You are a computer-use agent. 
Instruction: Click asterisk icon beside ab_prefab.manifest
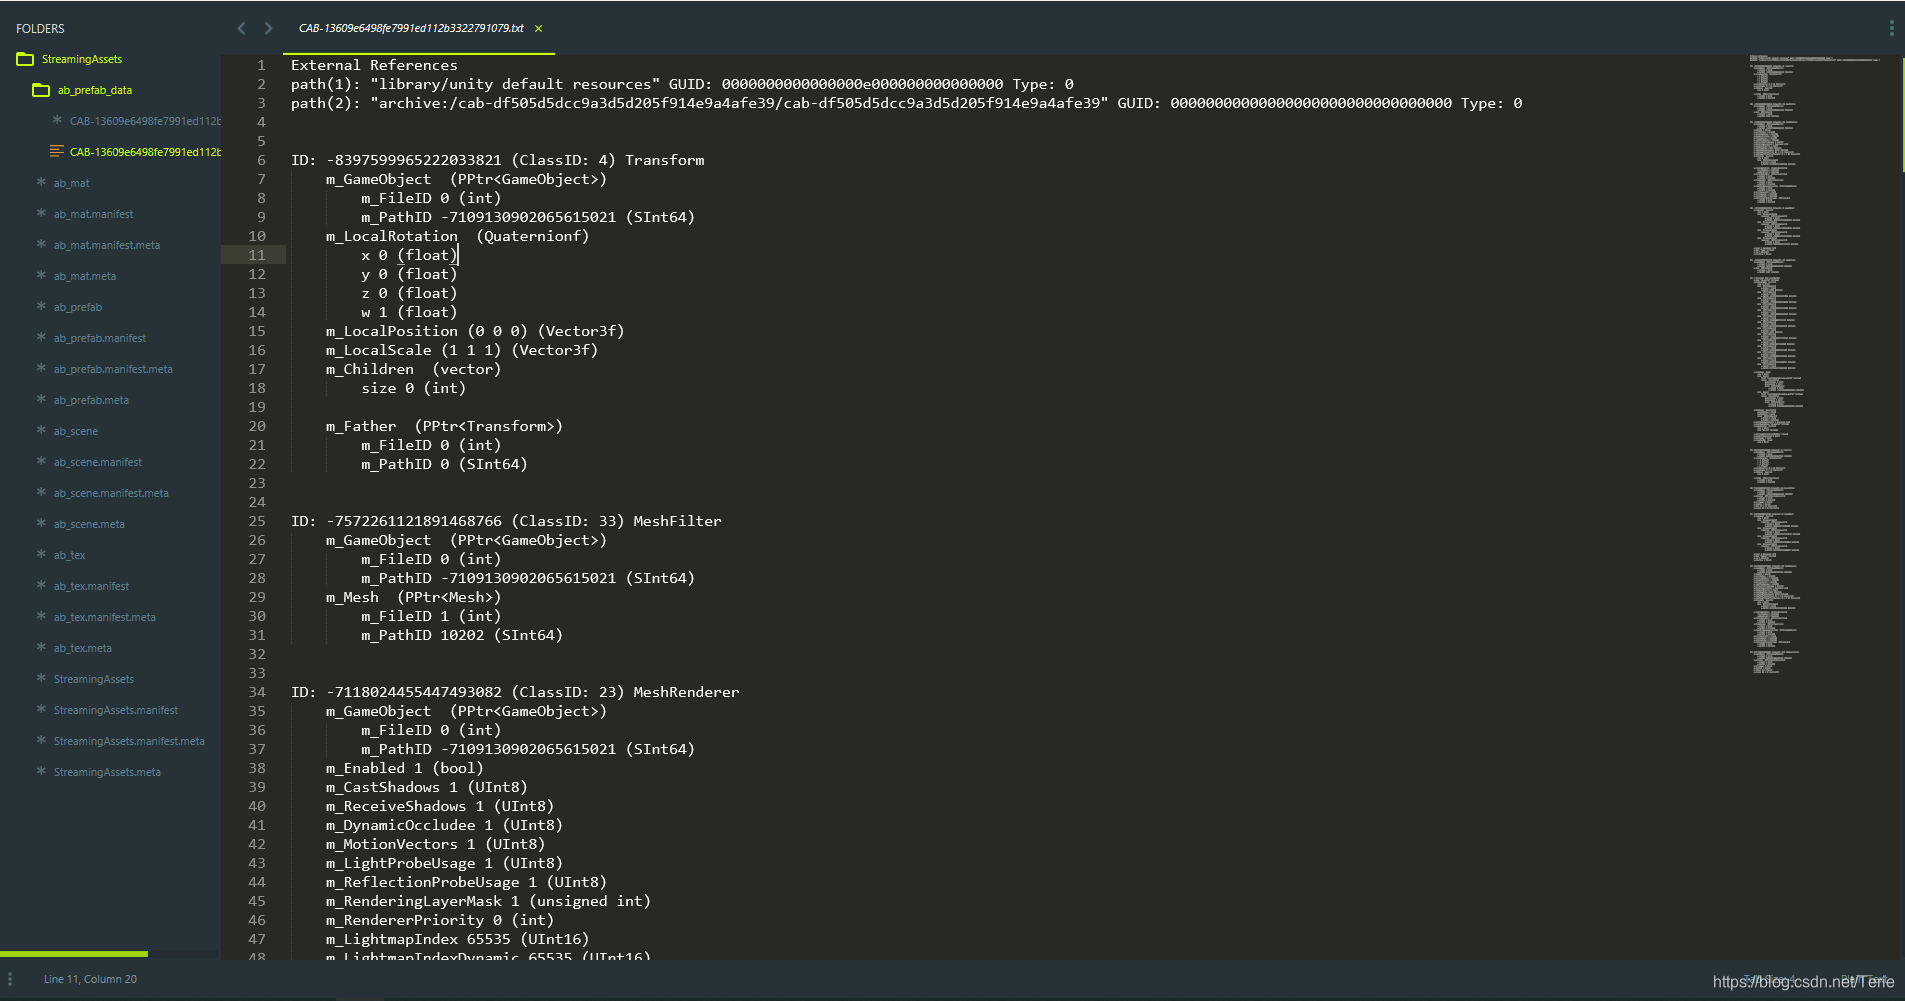[41, 337]
